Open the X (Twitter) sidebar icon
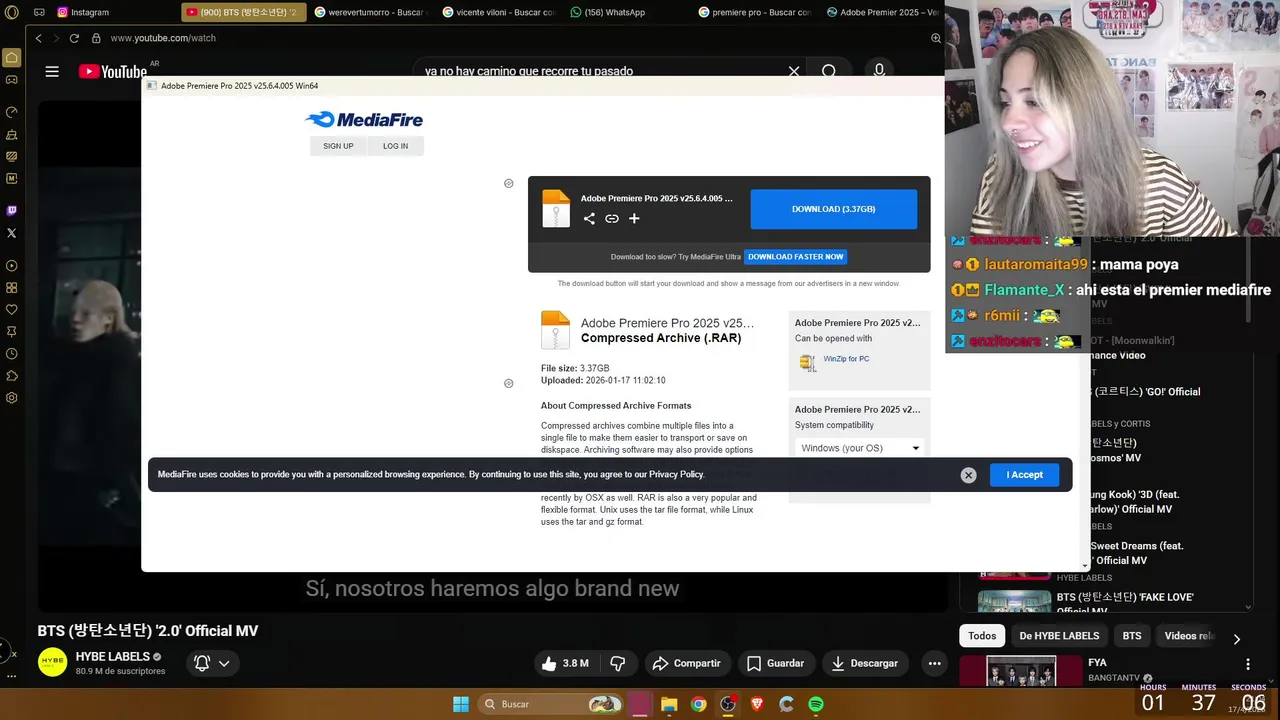 (x=12, y=233)
